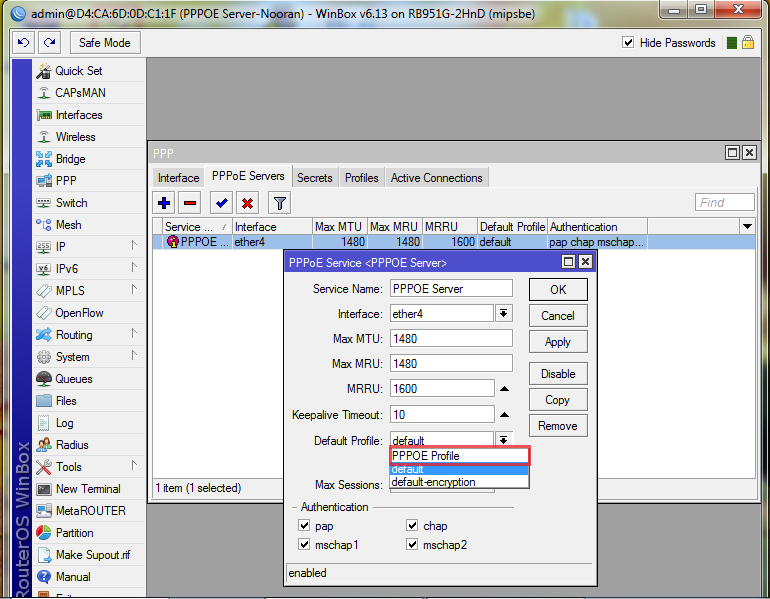The width and height of the screenshot is (770, 599).
Task: Open MetaROUTER in sidebar
Action: pyautogui.click(x=90, y=511)
